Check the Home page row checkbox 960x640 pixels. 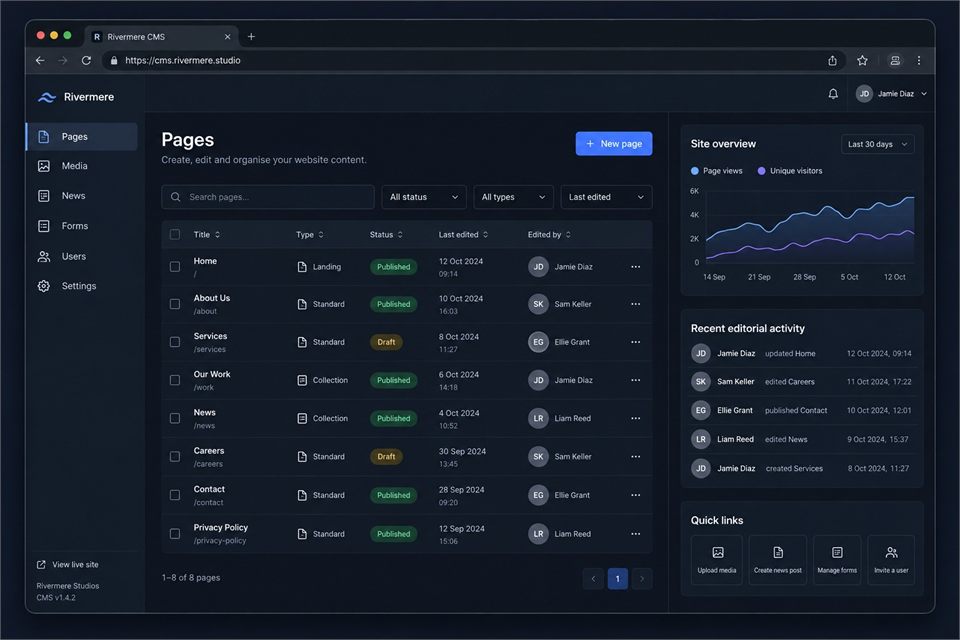(x=175, y=266)
